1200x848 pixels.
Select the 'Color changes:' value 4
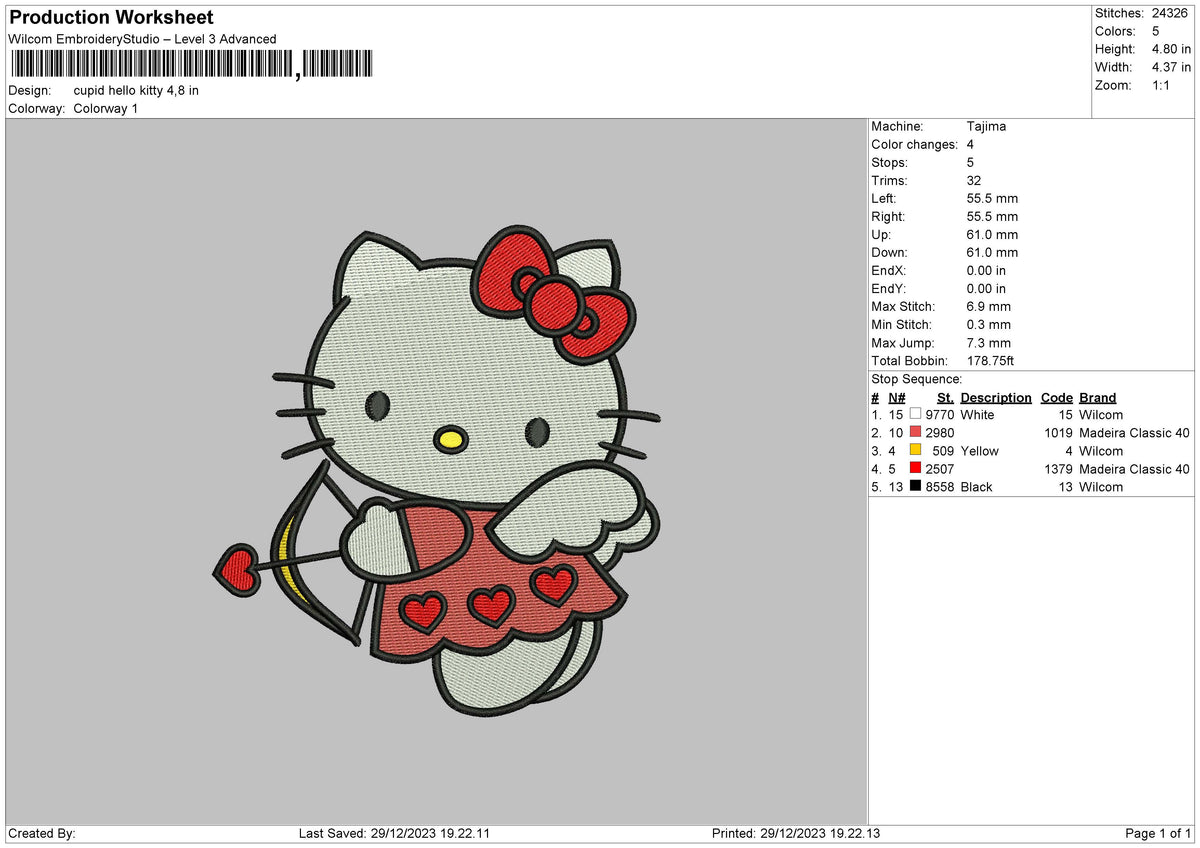point(971,144)
